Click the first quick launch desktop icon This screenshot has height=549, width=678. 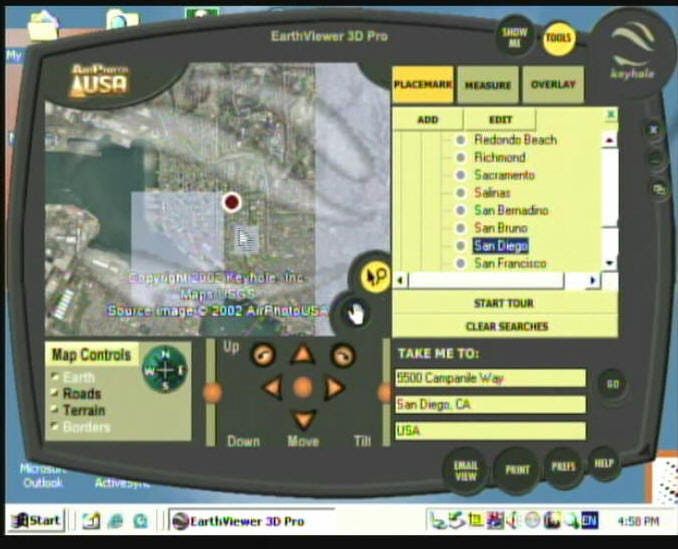tap(91, 521)
